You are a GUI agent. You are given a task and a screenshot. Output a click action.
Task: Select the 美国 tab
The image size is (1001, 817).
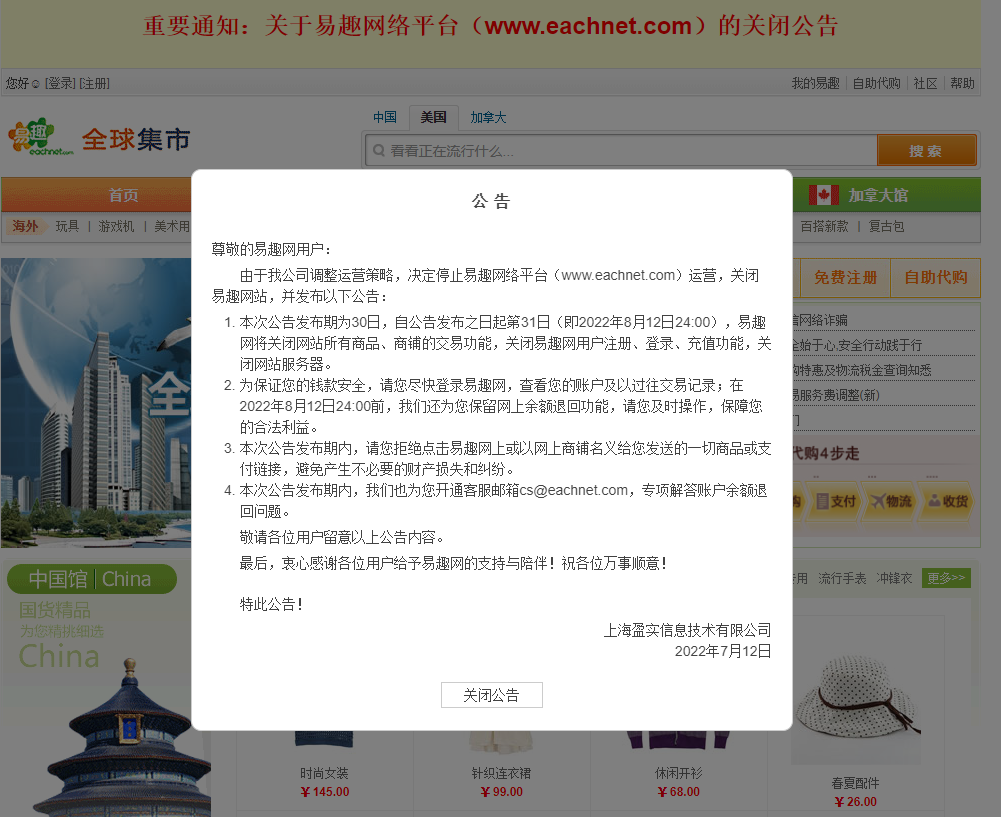pos(433,117)
